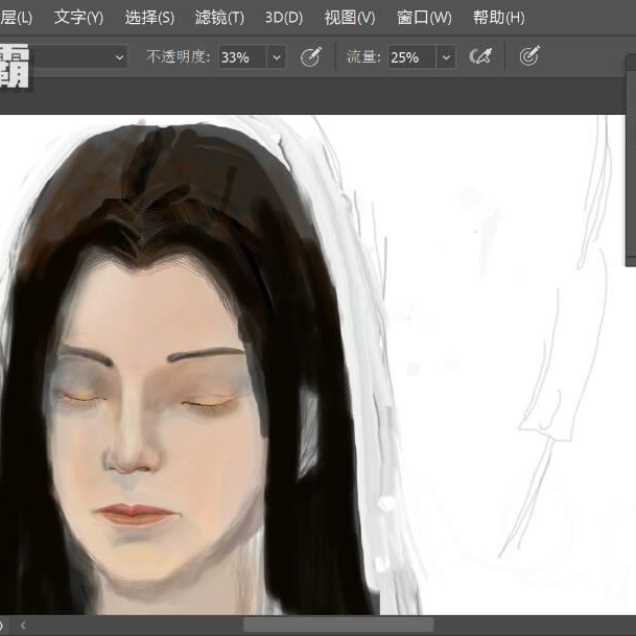The height and width of the screenshot is (636, 636).
Task: Open the 帮助(H) menu
Action: click(x=498, y=18)
